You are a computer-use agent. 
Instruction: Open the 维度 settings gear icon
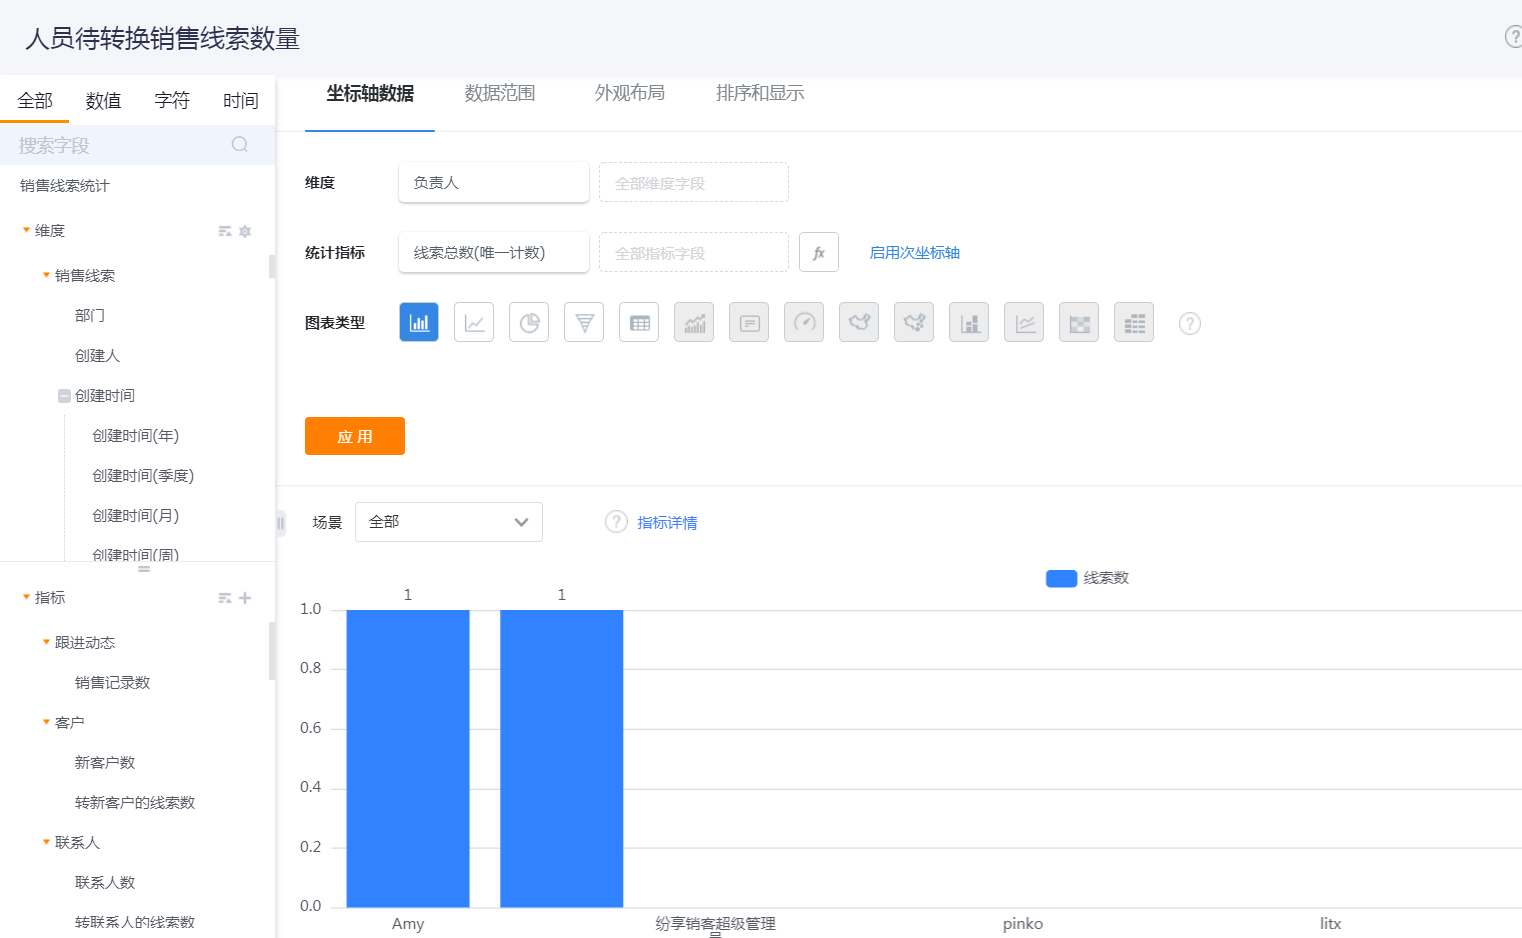245,231
